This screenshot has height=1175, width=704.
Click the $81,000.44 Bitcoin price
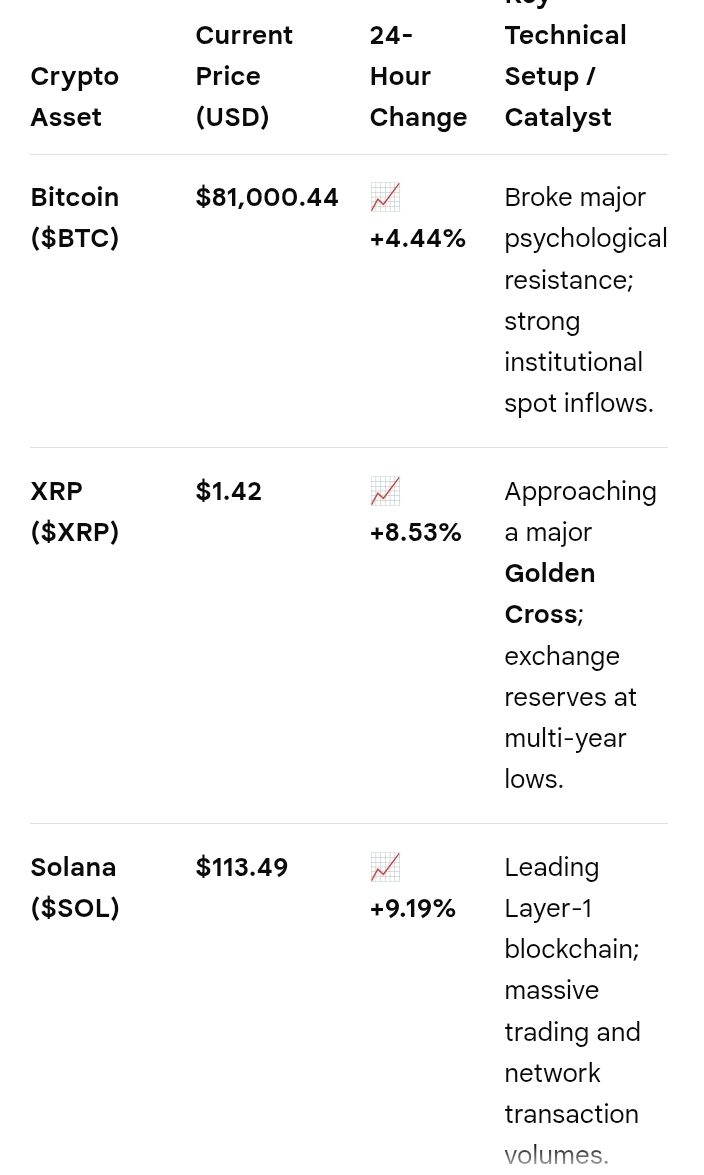(x=267, y=197)
